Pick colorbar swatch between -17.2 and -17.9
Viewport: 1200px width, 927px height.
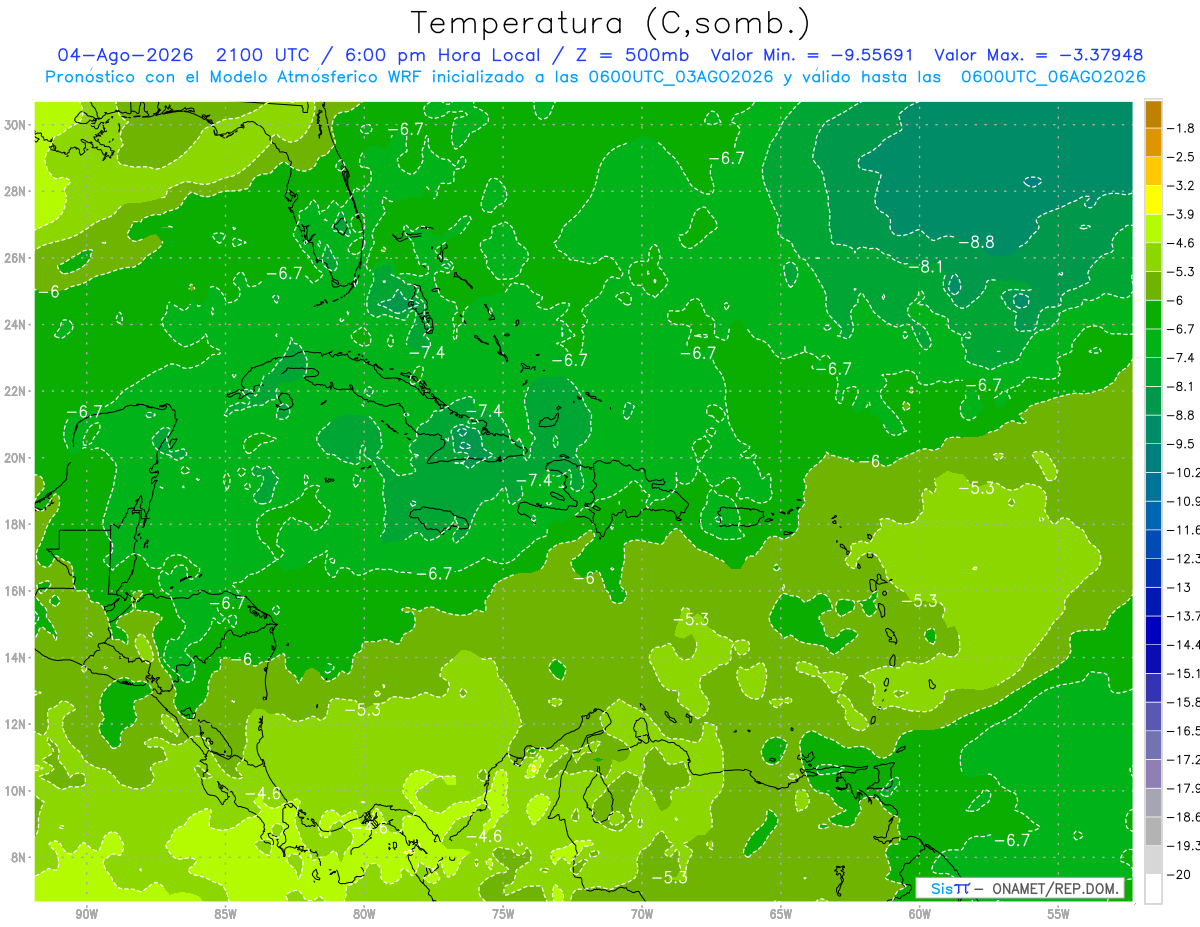pos(1153,774)
